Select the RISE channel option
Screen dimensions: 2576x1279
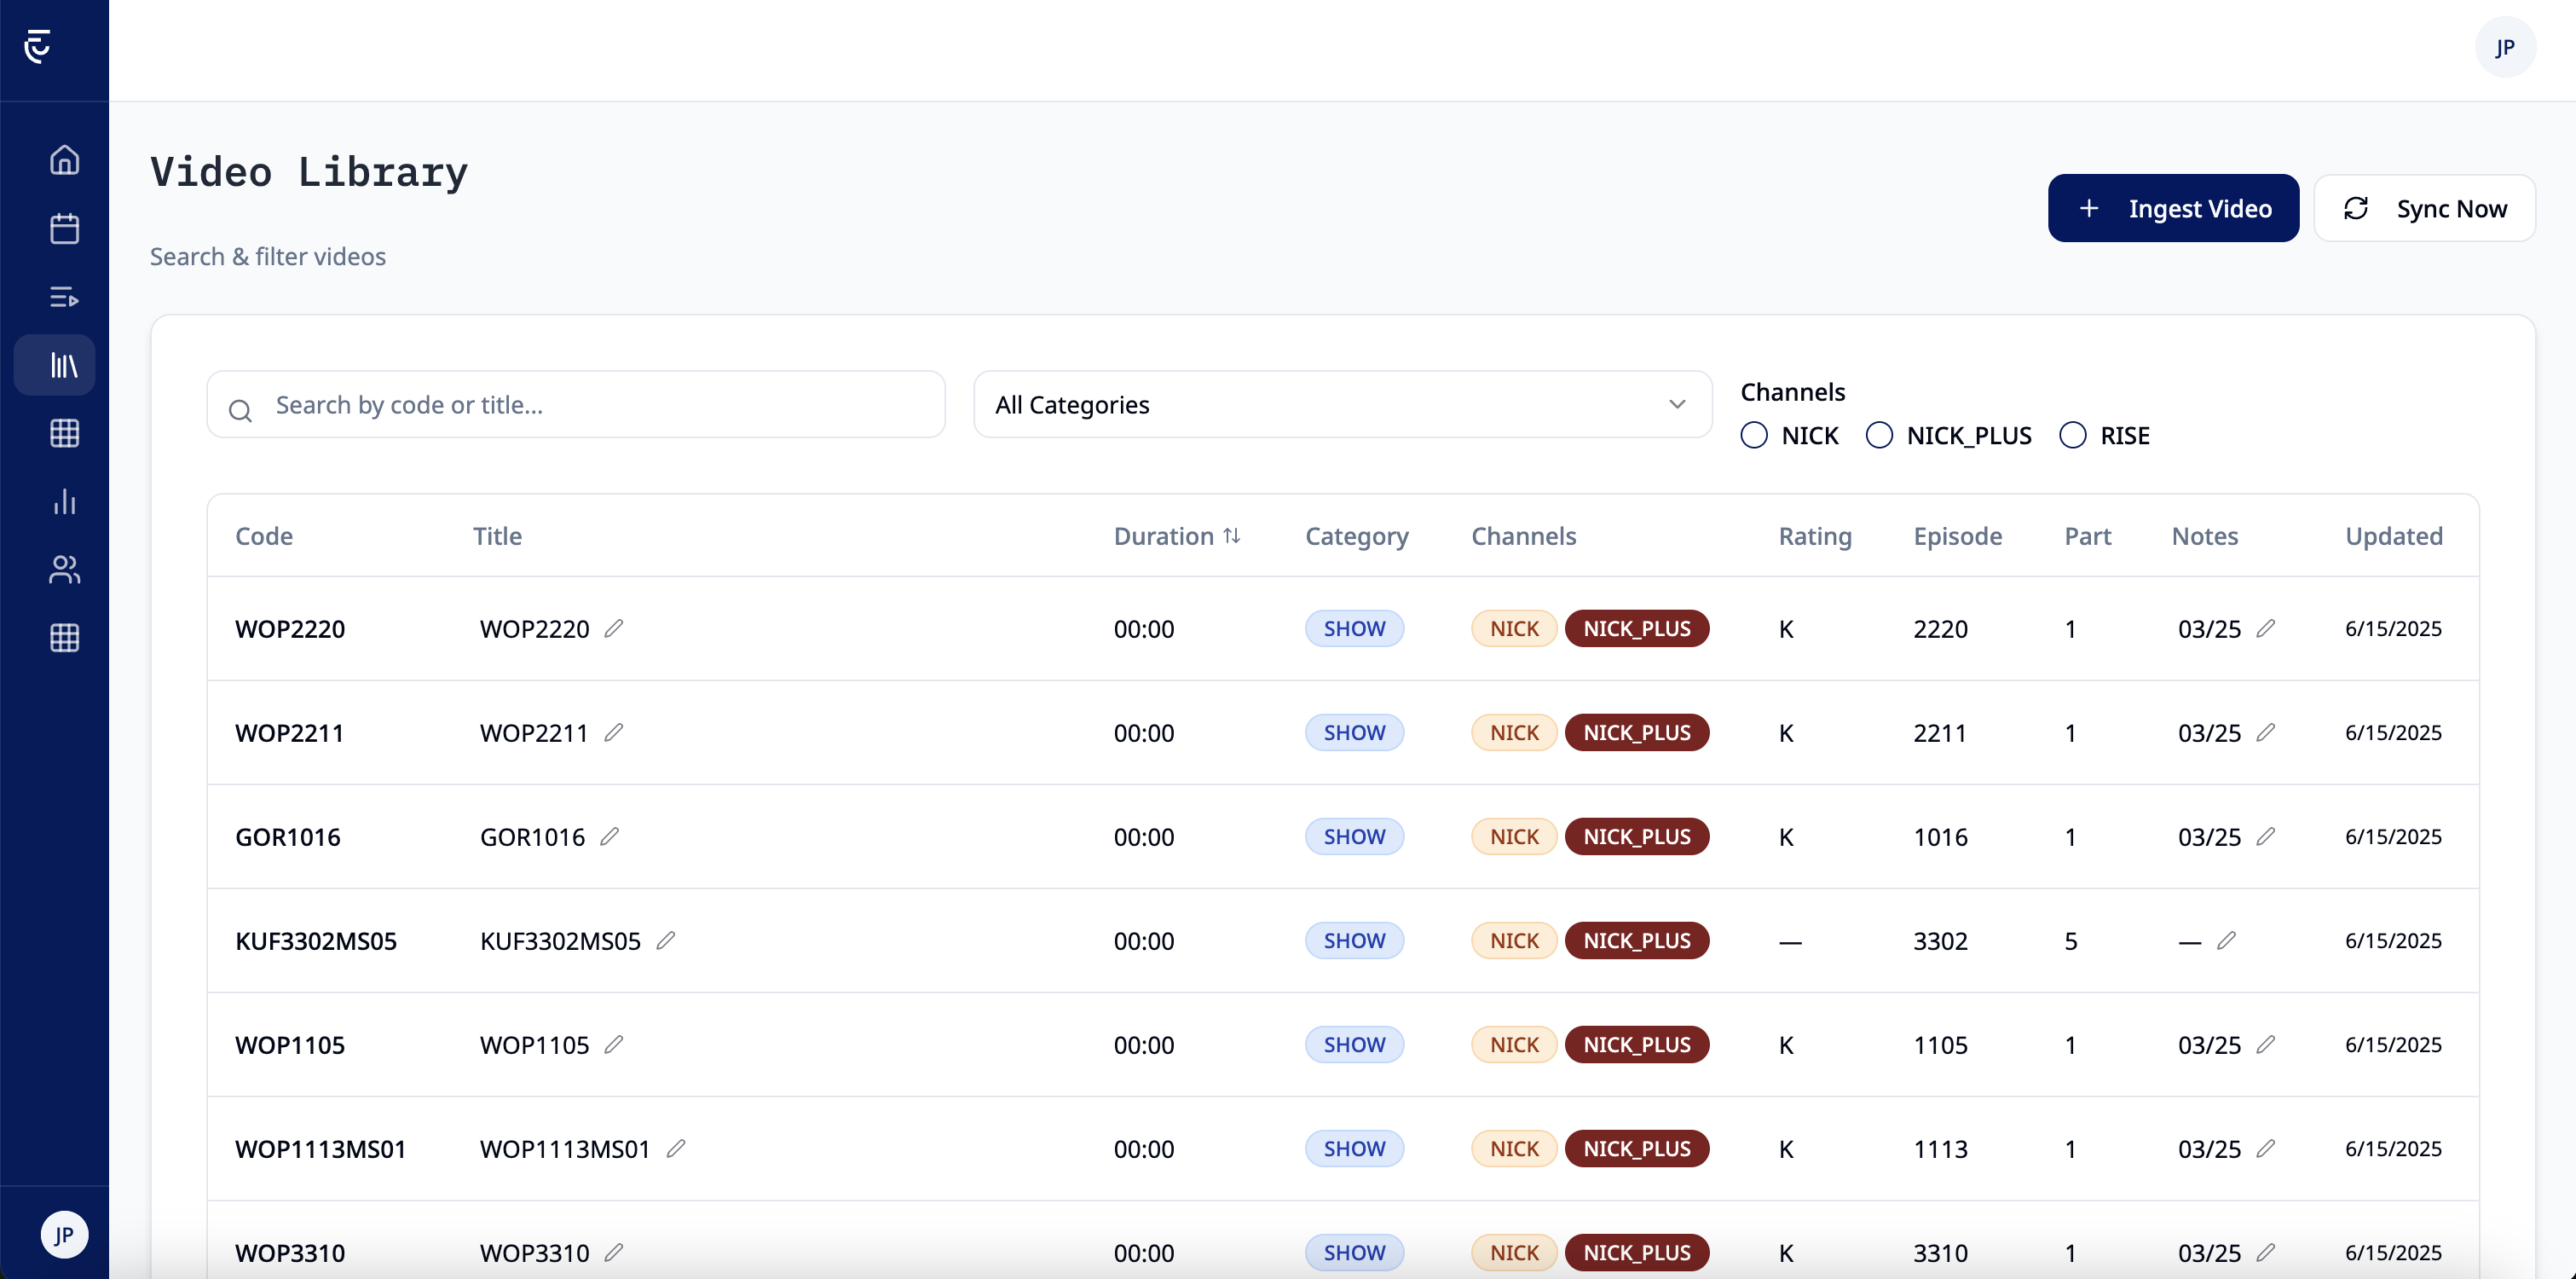click(x=2074, y=435)
